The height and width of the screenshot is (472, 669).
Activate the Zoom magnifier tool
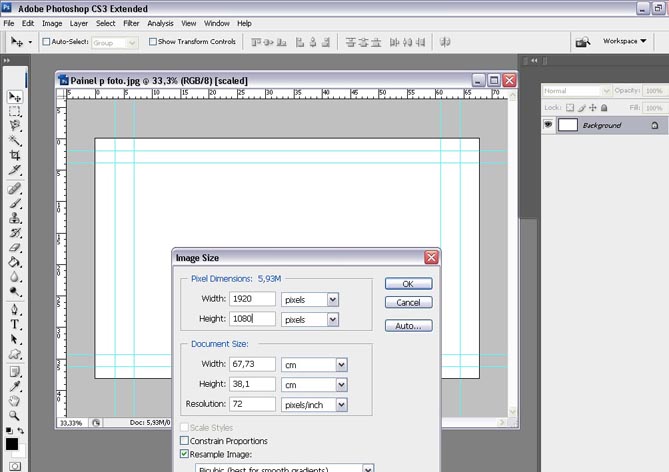15,414
